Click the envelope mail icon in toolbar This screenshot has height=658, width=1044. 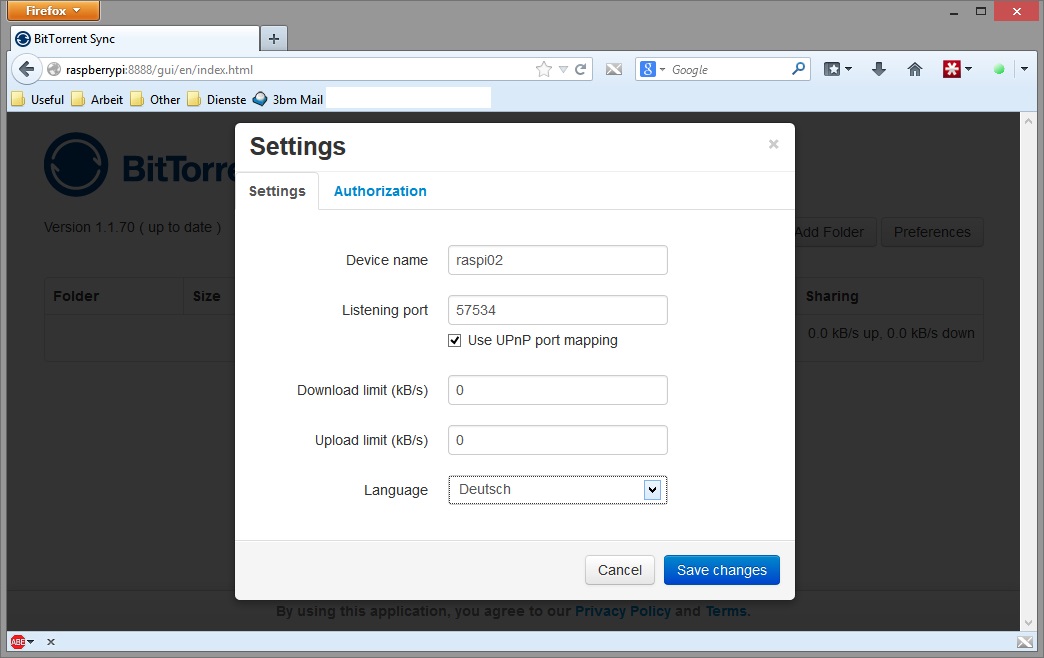pos(614,69)
